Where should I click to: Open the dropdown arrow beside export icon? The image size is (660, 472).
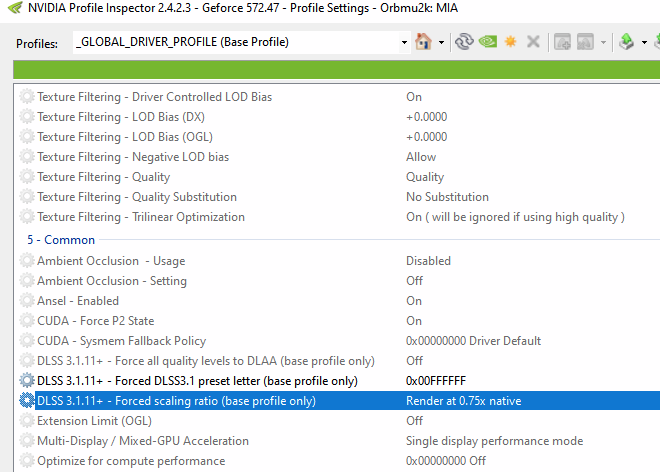644,42
